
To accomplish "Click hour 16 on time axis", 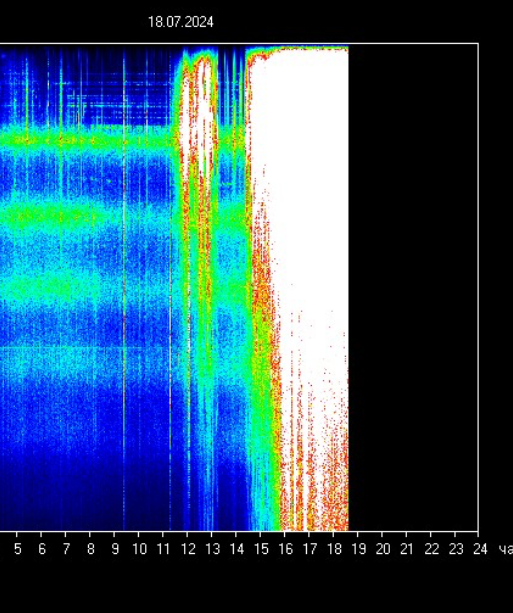I will (x=285, y=549).
